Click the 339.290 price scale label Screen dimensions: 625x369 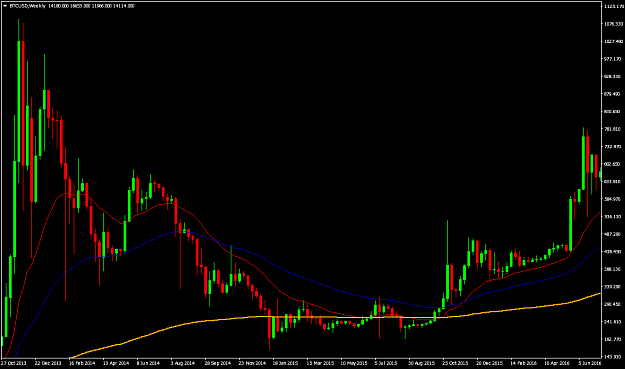click(613, 287)
